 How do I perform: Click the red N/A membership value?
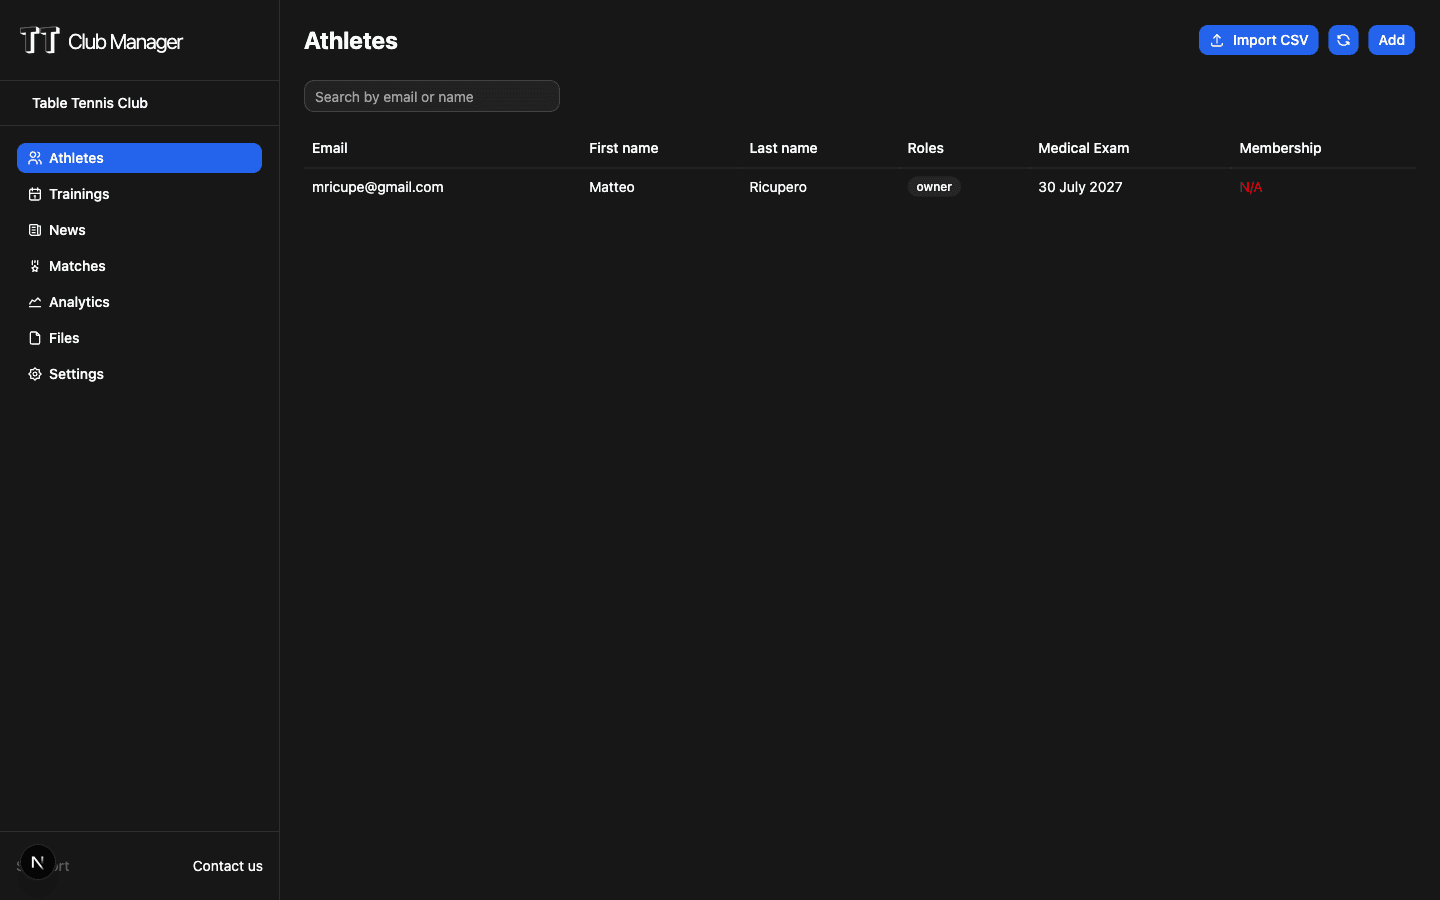(x=1250, y=187)
